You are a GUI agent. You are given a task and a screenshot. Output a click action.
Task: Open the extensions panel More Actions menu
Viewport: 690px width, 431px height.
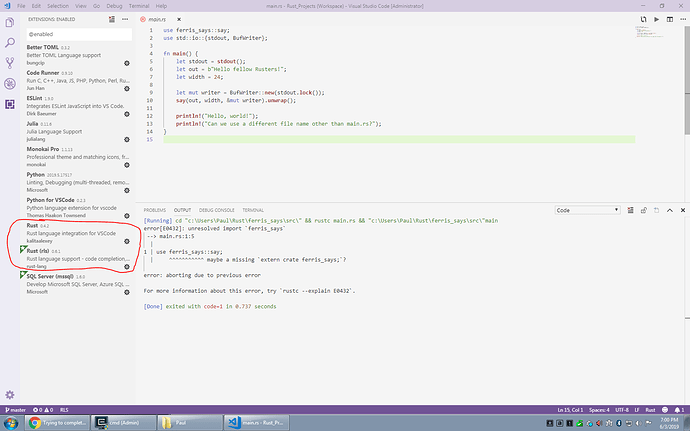coord(125,19)
